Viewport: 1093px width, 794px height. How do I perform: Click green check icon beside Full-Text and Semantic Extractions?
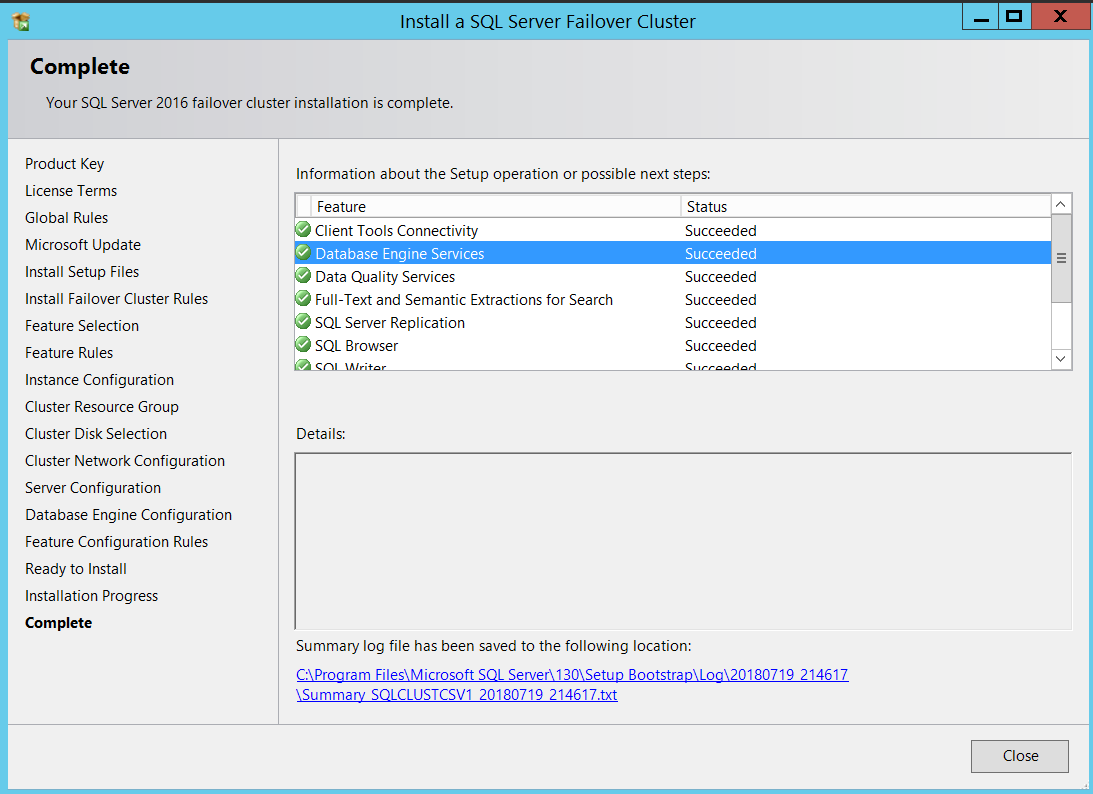coord(304,299)
